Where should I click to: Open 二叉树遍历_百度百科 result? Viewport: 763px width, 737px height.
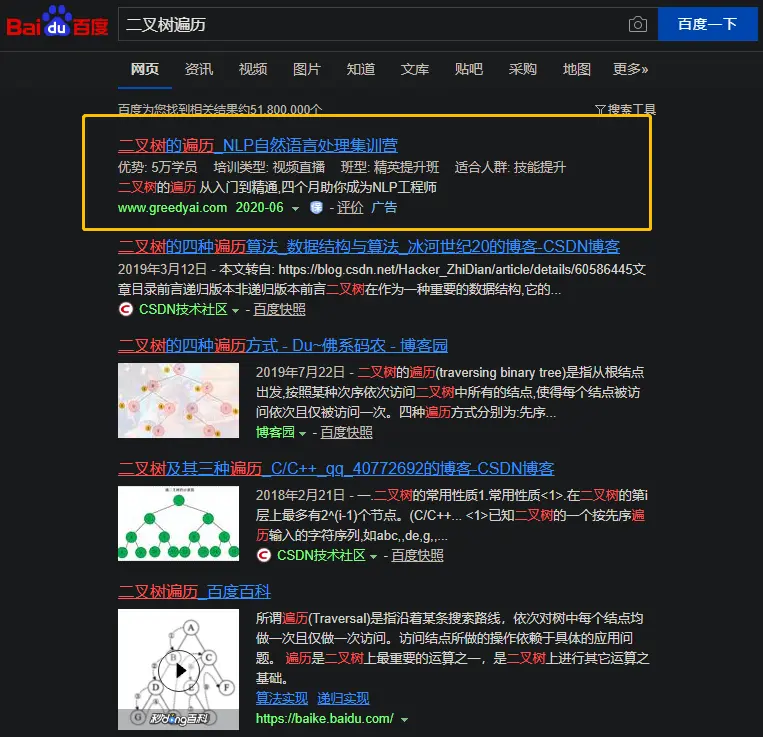(194, 592)
